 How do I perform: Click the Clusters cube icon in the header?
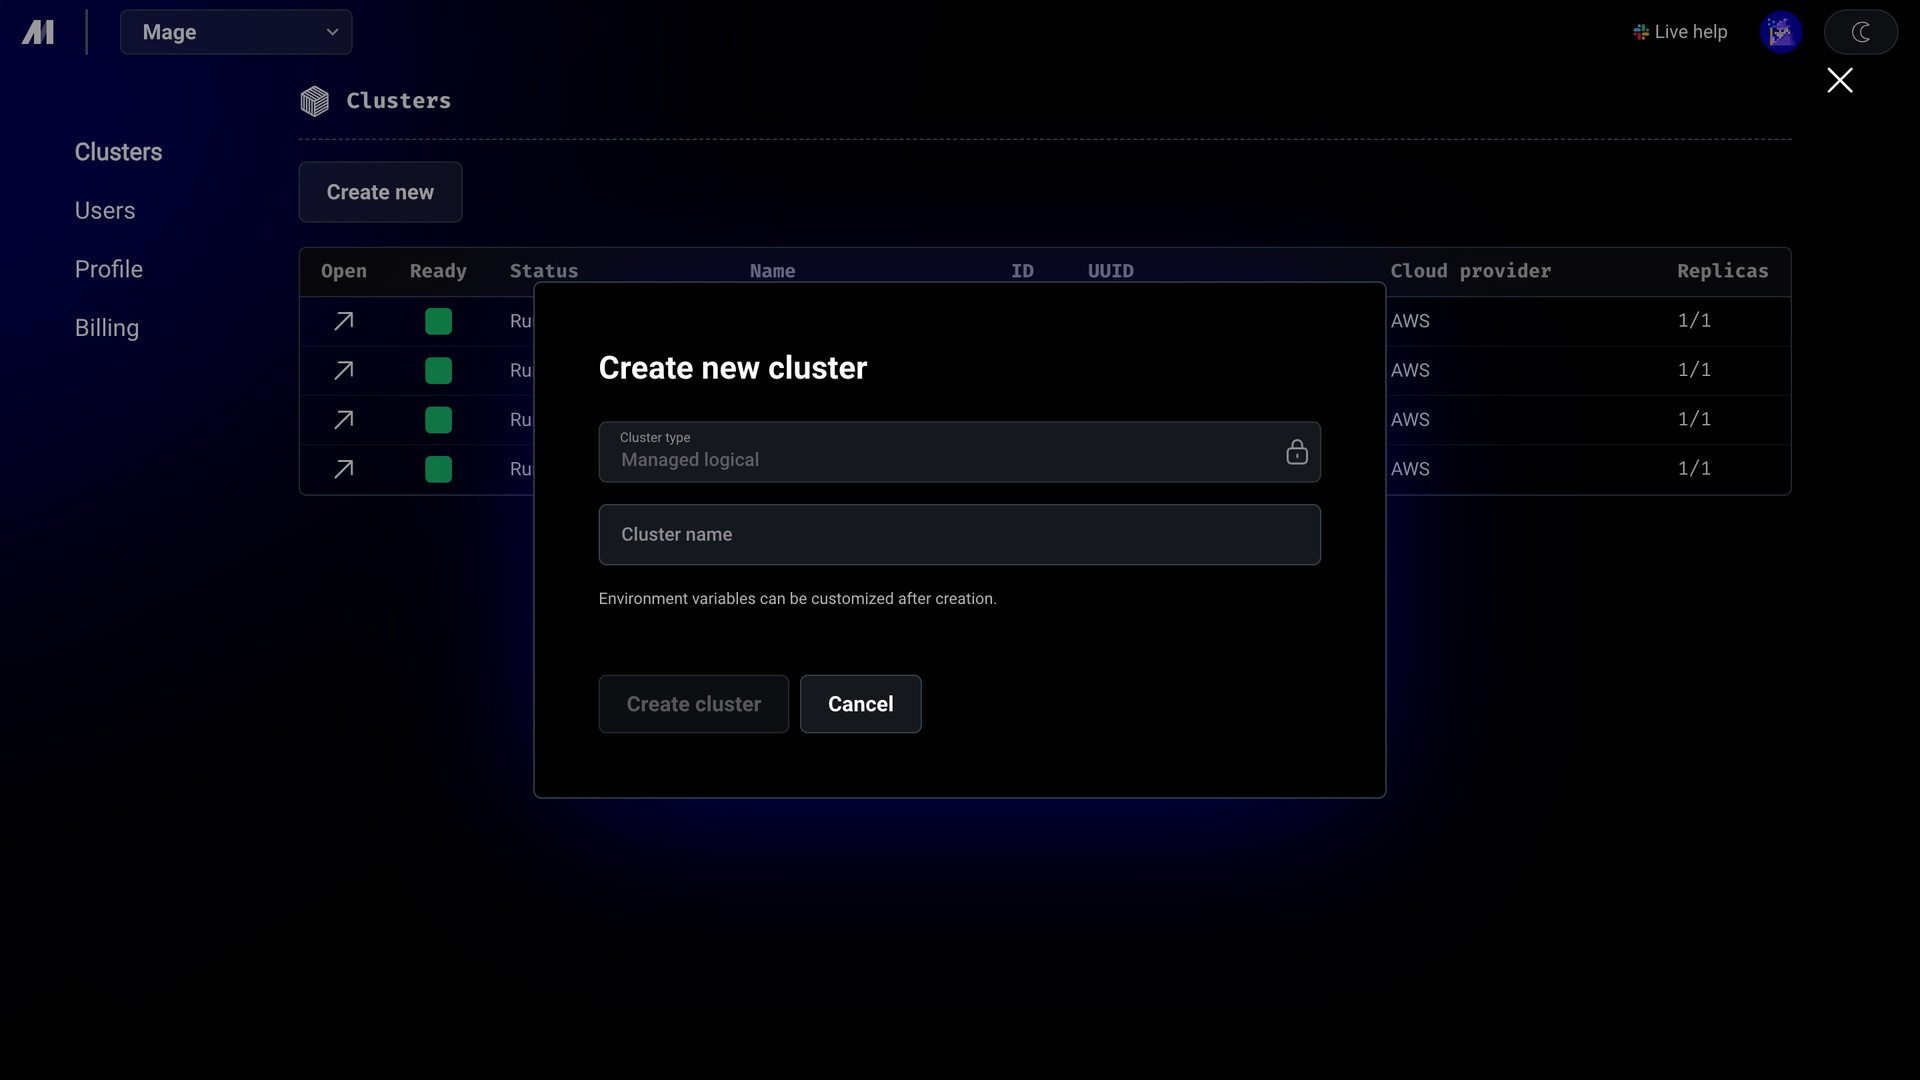pos(314,101)
